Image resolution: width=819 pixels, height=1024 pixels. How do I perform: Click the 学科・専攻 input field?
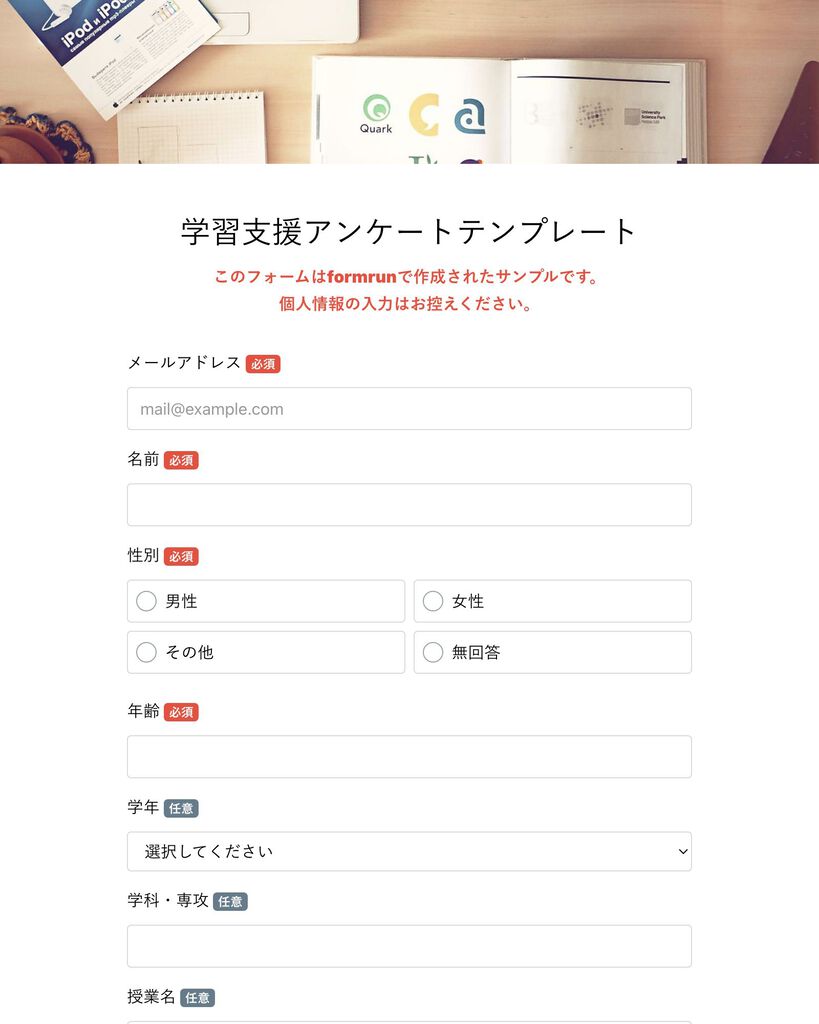pos(409,946)
